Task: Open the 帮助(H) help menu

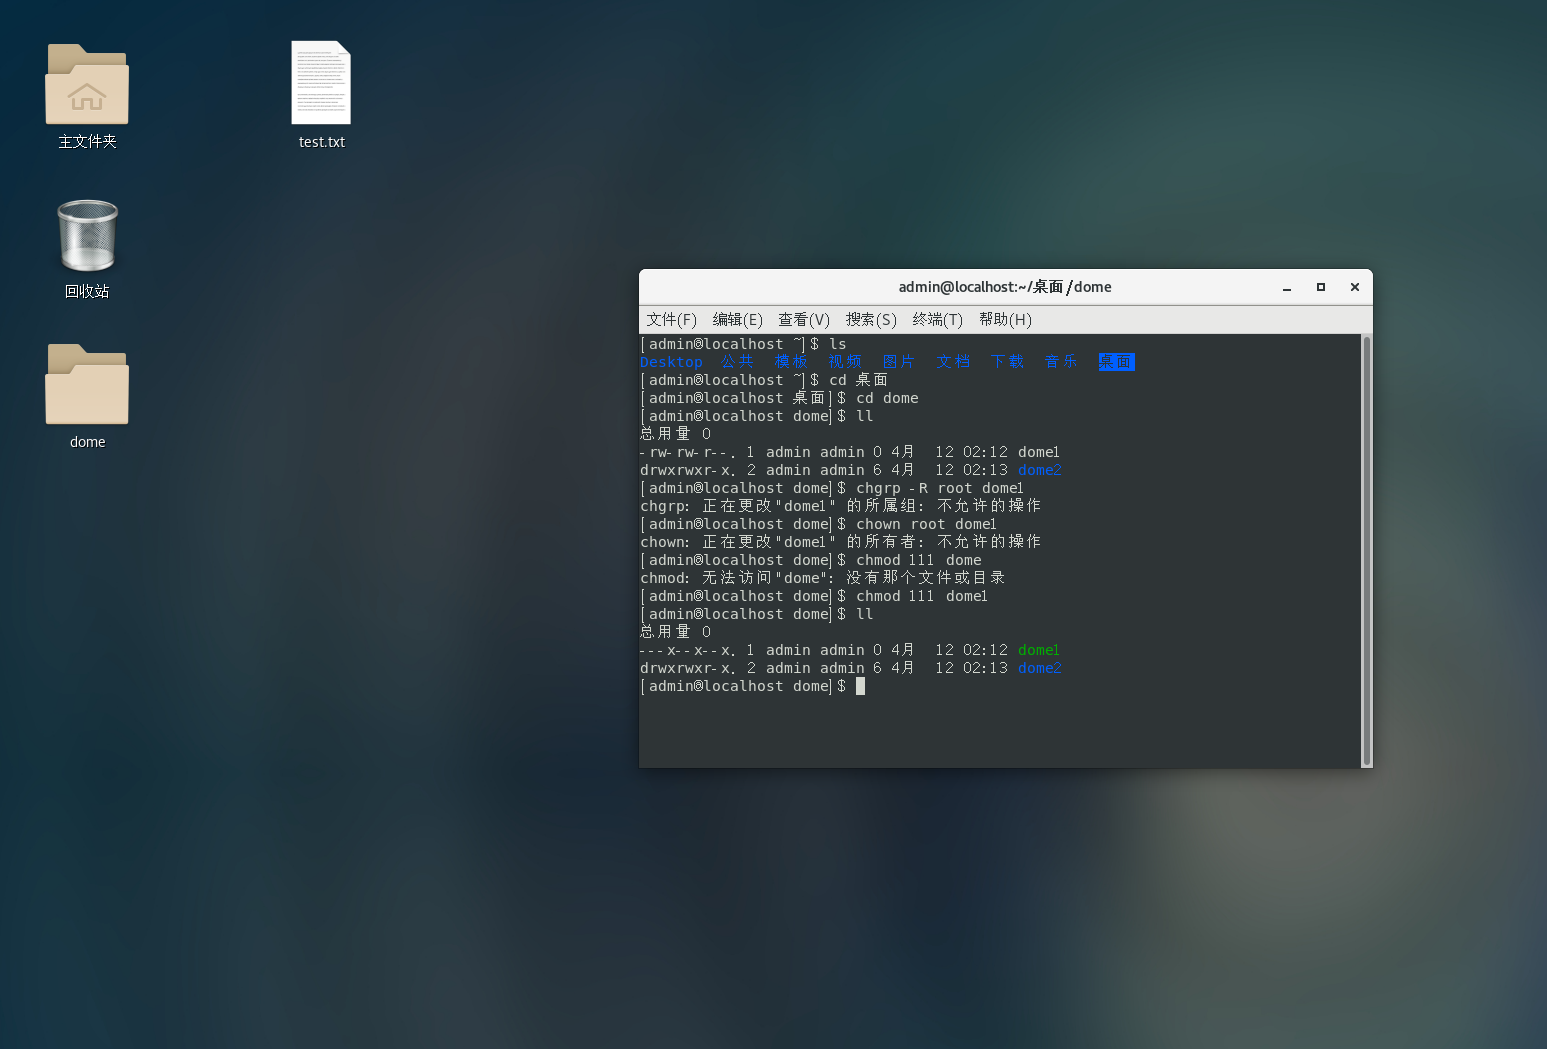Action: coord(1006,319)
